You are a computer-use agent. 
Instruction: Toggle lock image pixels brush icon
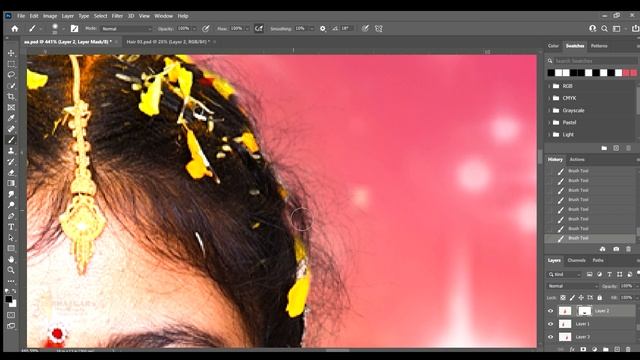coord(572,298)
